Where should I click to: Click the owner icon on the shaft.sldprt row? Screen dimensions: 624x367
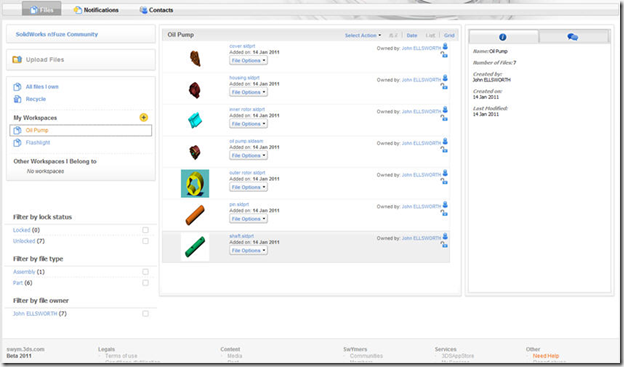pos(445,236)
